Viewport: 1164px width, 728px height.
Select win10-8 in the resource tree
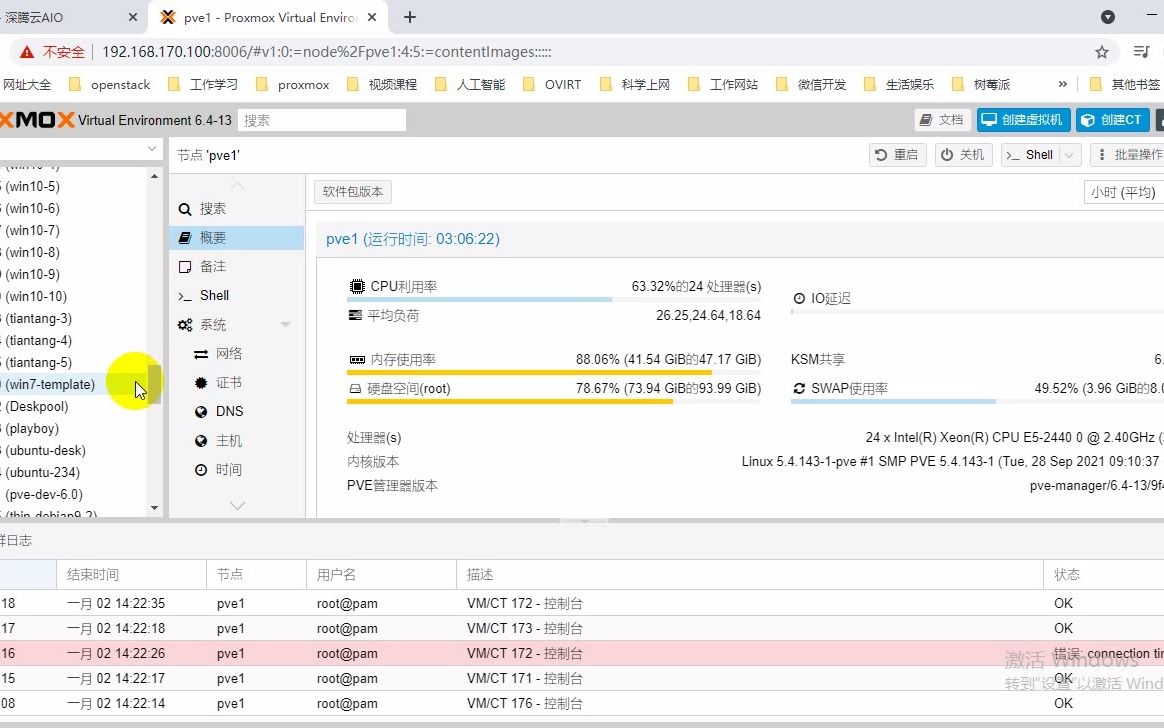pos(33,252)
